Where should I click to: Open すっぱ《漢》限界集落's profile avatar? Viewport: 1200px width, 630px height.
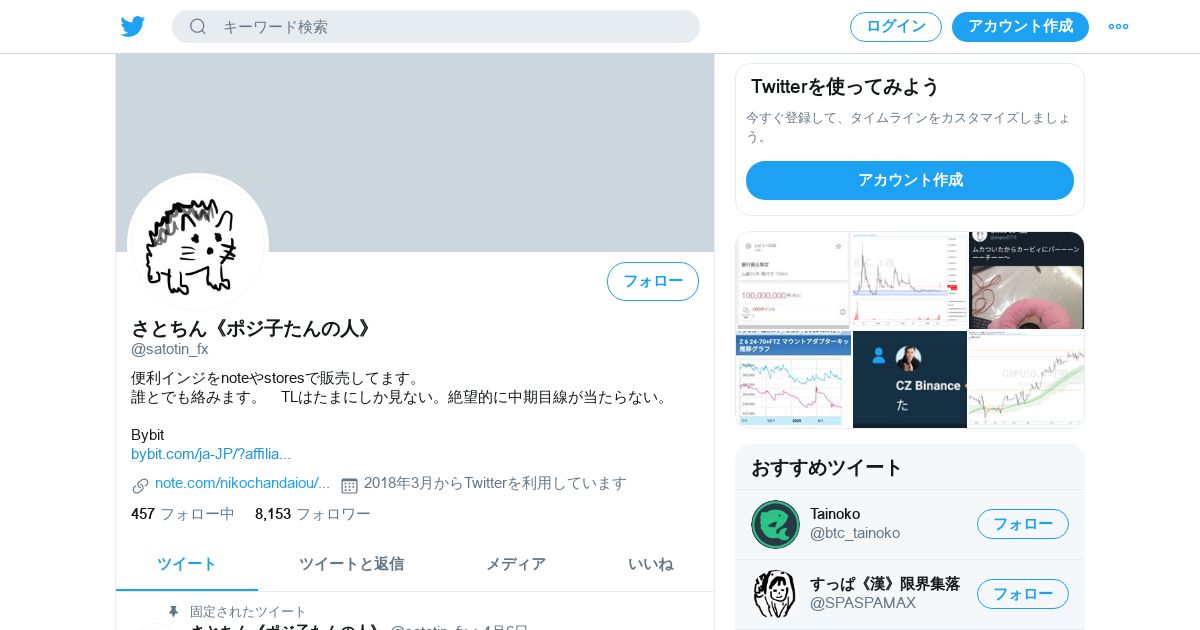click(x=775, y=594)
